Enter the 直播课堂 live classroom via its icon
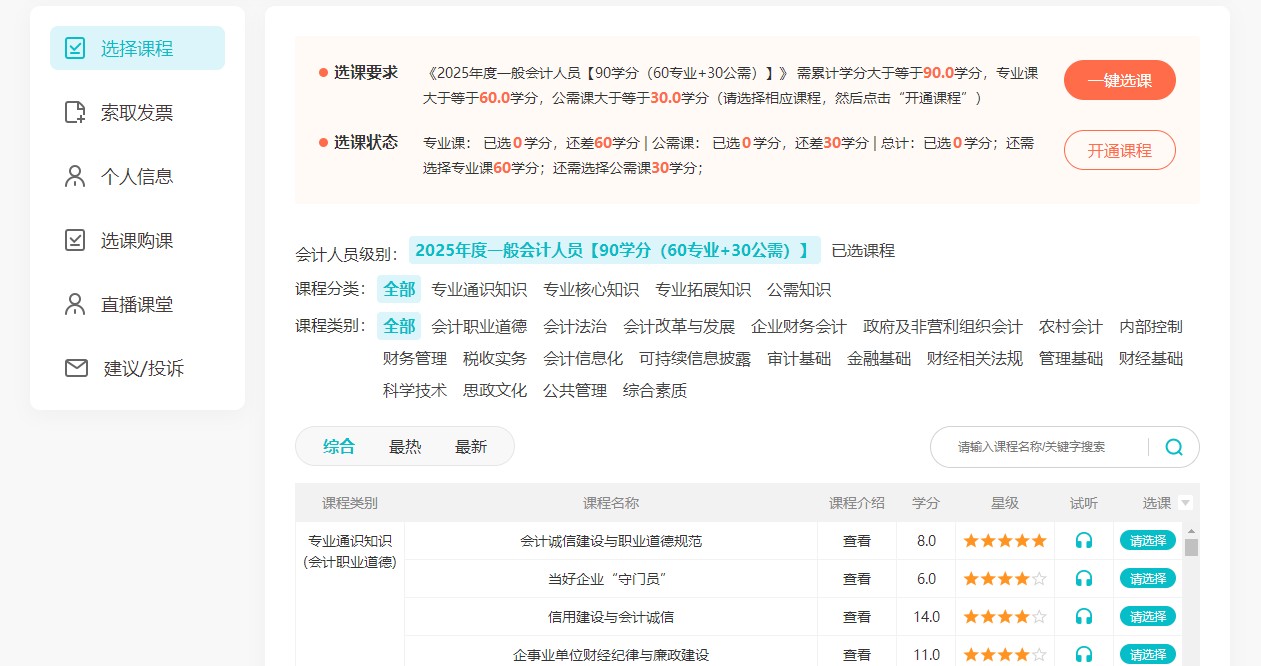The height and width of the screenshot is (666, 1261). 74,303
